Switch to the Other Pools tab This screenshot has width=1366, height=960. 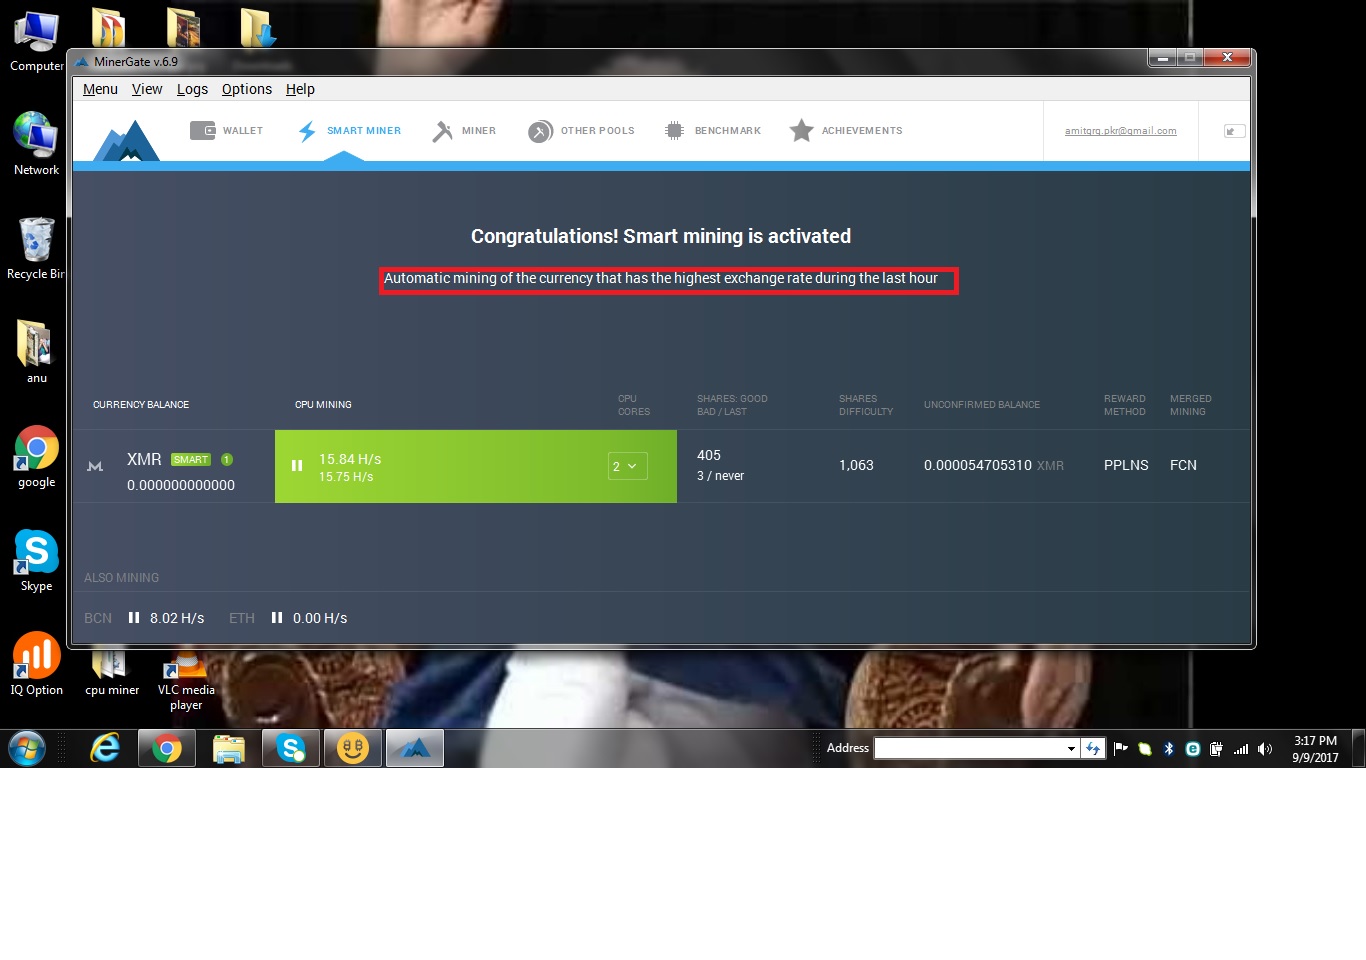click(x=581, y=131)
